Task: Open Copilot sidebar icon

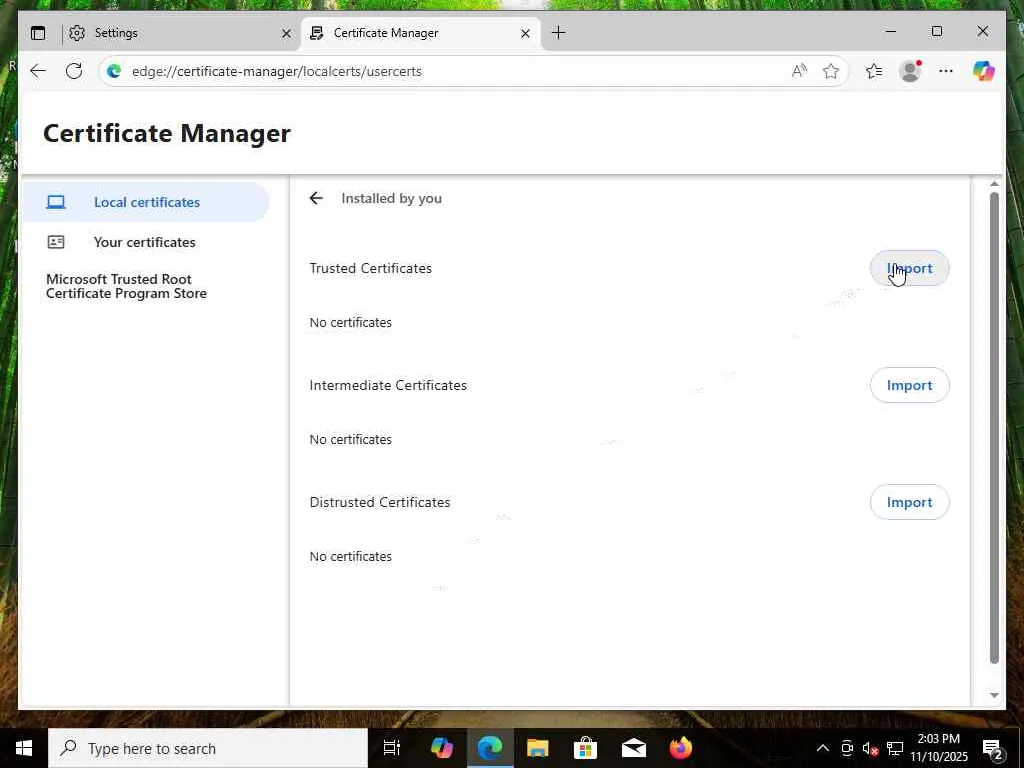Action: [984, 71]
